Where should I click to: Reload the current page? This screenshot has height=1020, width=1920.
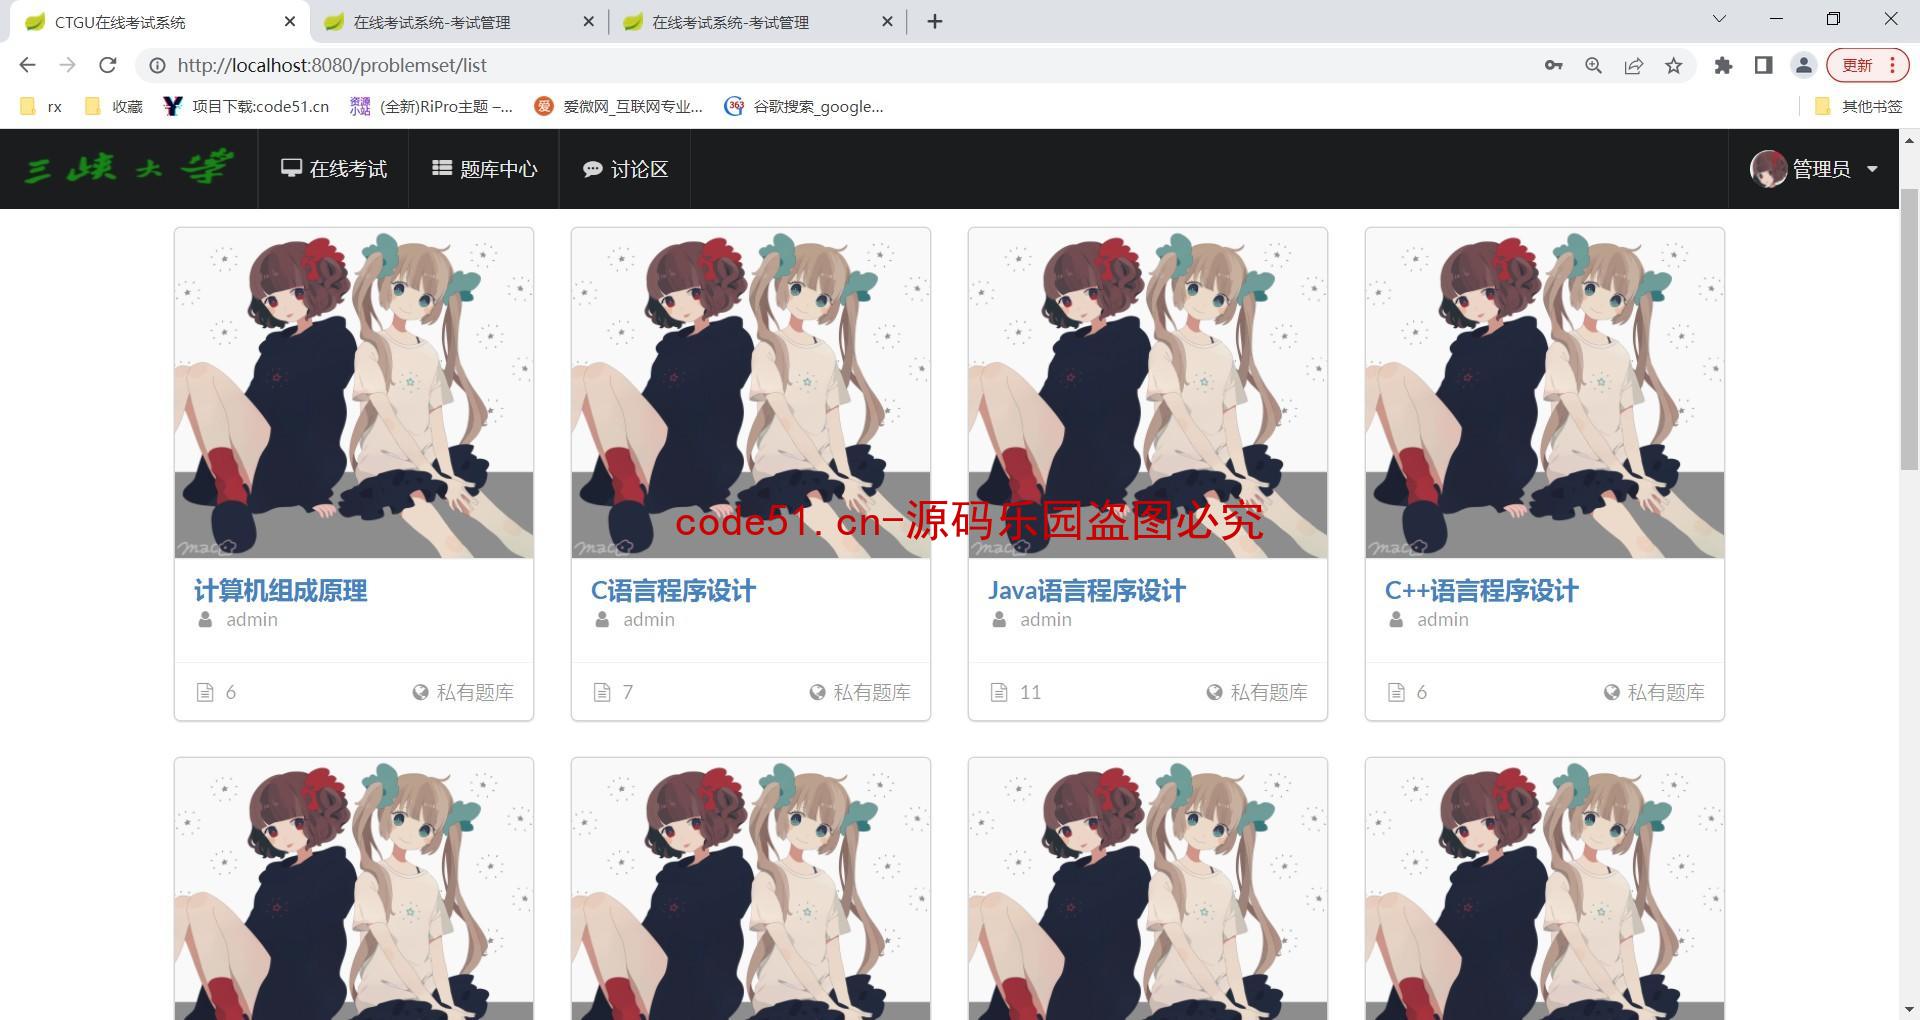(x=108, y=65)
